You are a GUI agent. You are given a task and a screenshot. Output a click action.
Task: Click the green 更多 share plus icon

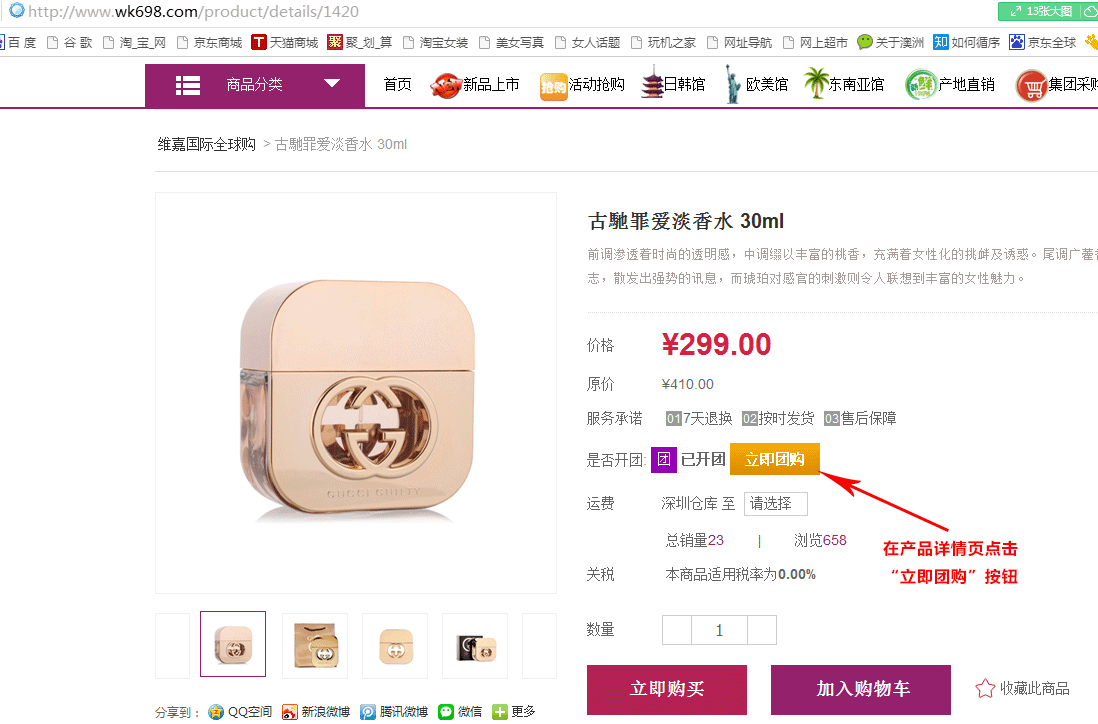point(499,712)
